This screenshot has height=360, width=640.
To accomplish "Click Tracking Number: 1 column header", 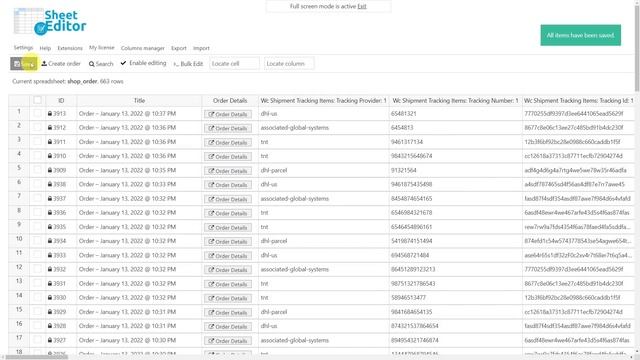I will click(455, 100).
